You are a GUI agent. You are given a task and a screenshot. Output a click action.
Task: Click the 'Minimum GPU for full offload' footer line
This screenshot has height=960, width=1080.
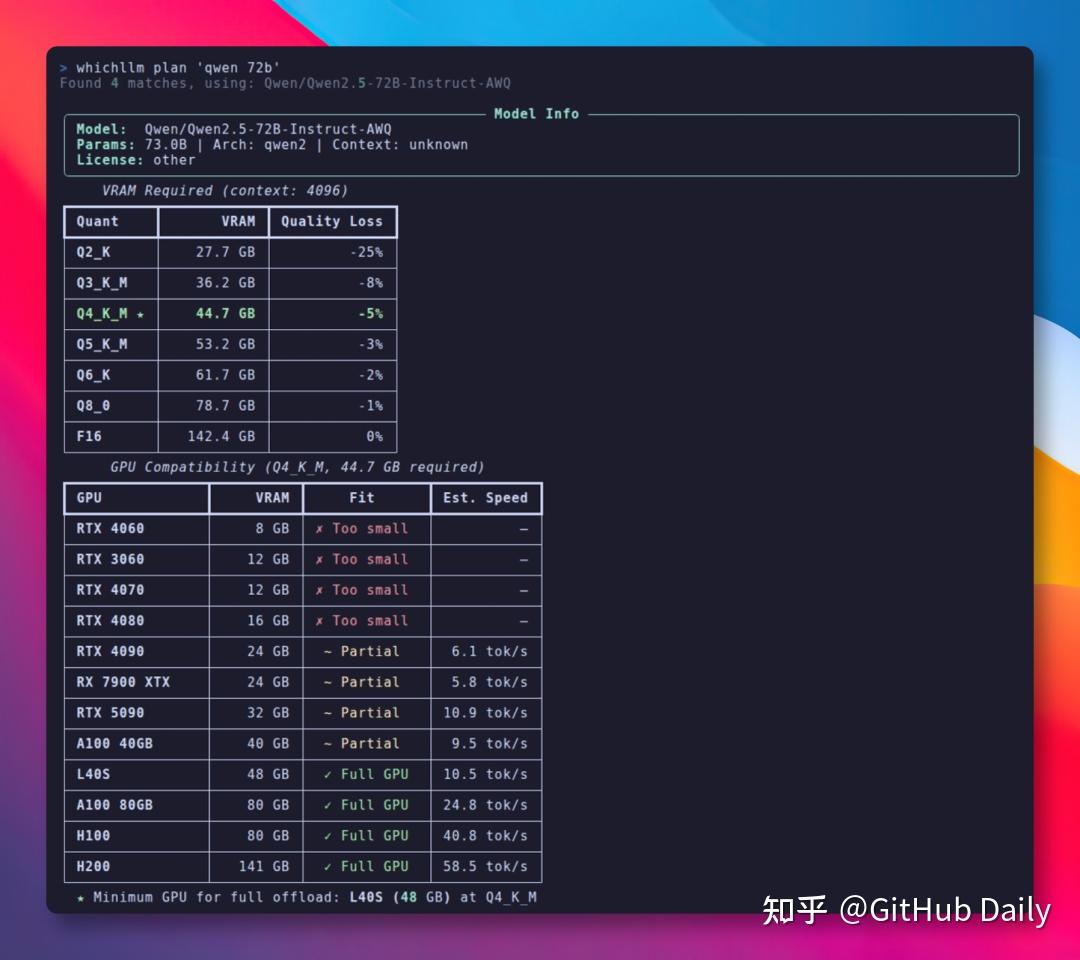click(x=307, y=897)
